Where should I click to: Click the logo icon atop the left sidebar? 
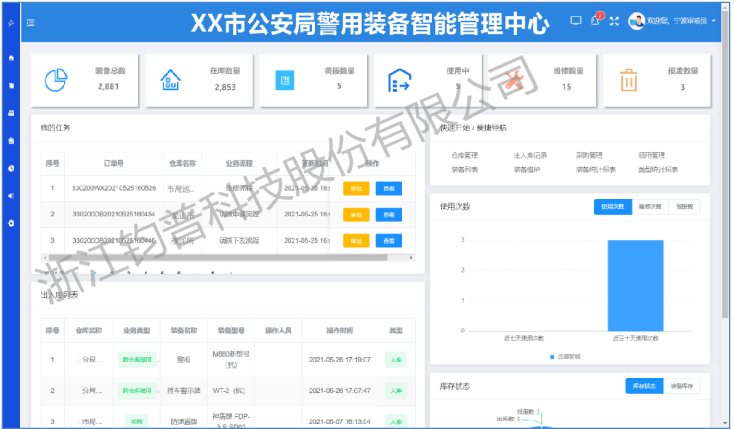click(x=11, y=22)
